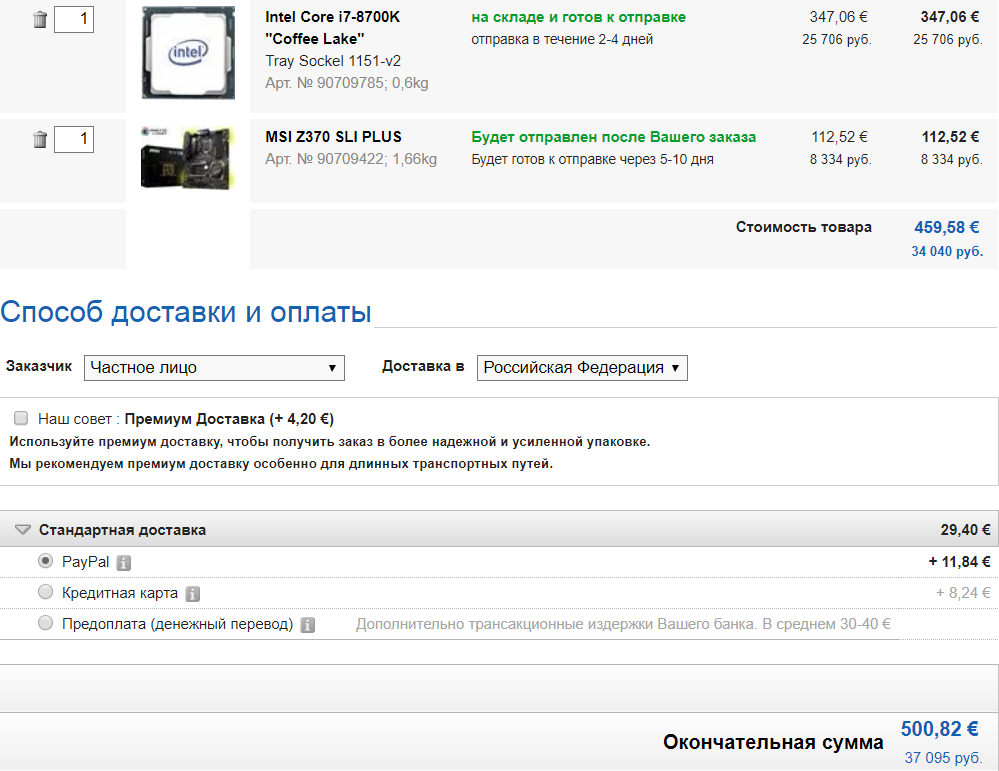Select Предоплата (денежный перевод) option
The height and width of the screenshot is (771, 999).
[45, 623]
